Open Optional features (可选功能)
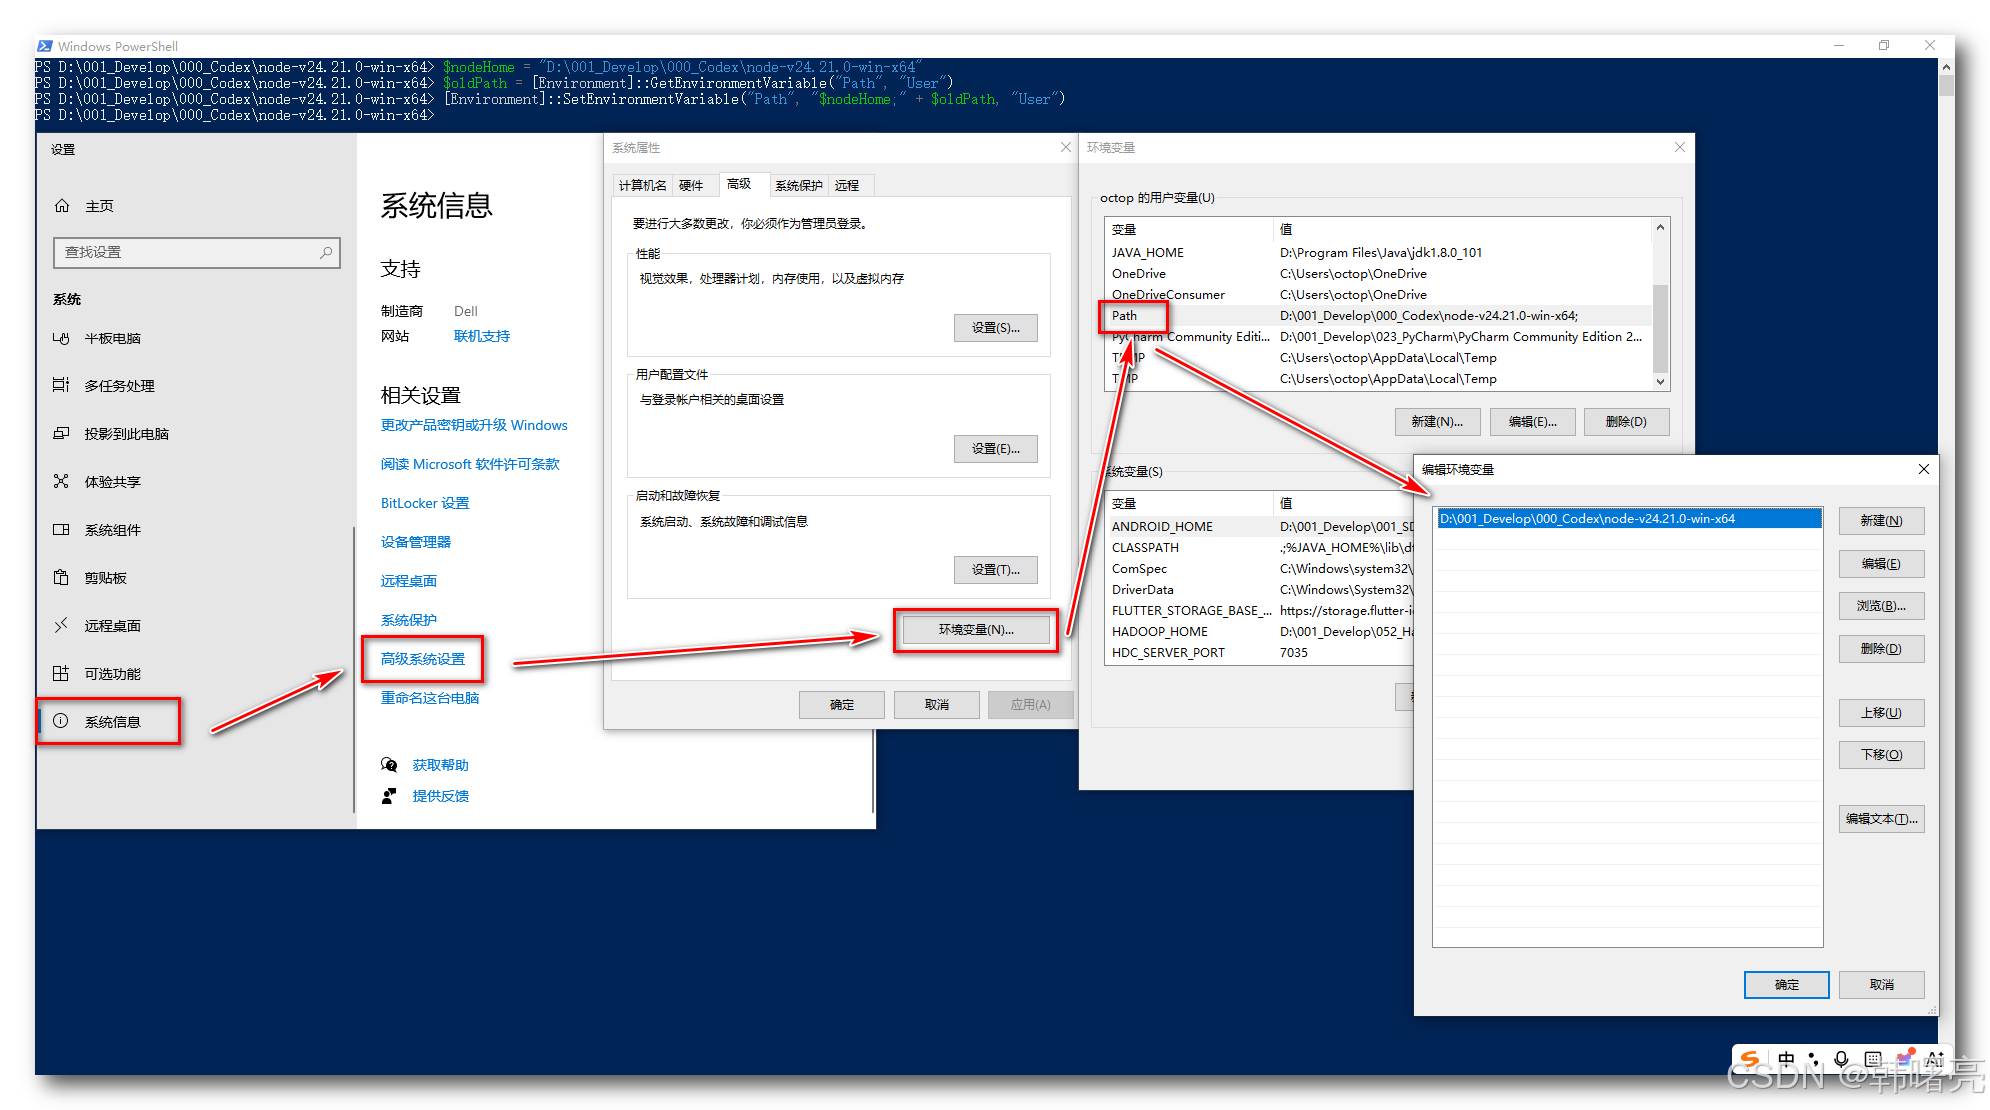The image size is (1990, 1110). (112, 673)
